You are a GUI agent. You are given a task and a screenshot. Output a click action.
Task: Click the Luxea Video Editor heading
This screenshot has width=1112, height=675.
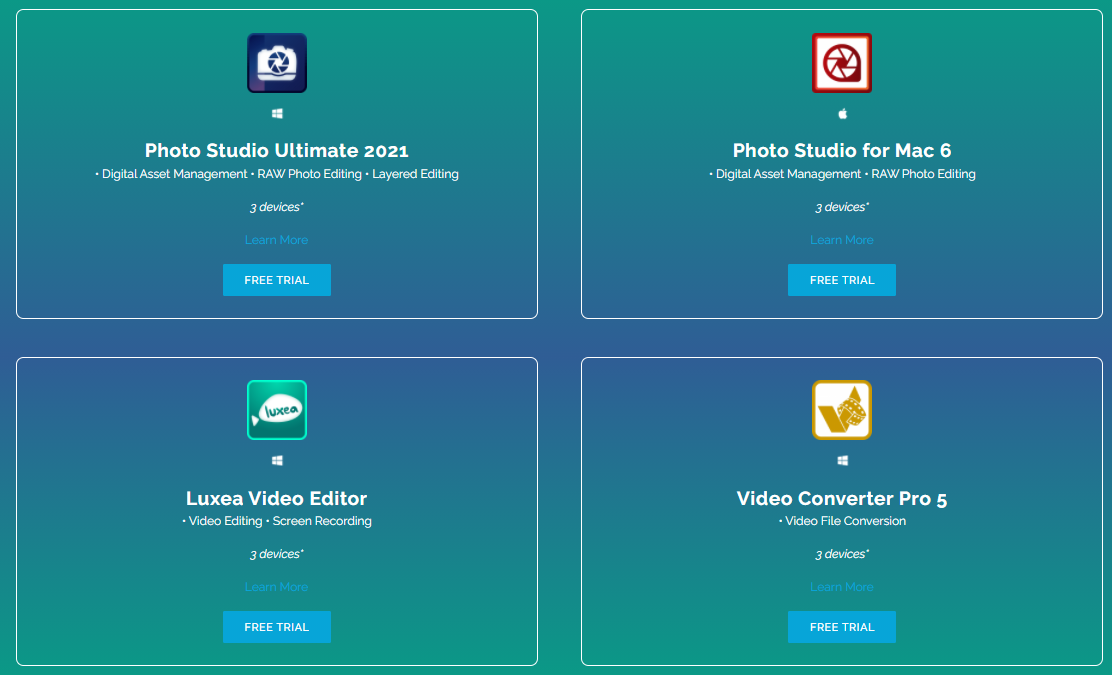coord(277,498)
